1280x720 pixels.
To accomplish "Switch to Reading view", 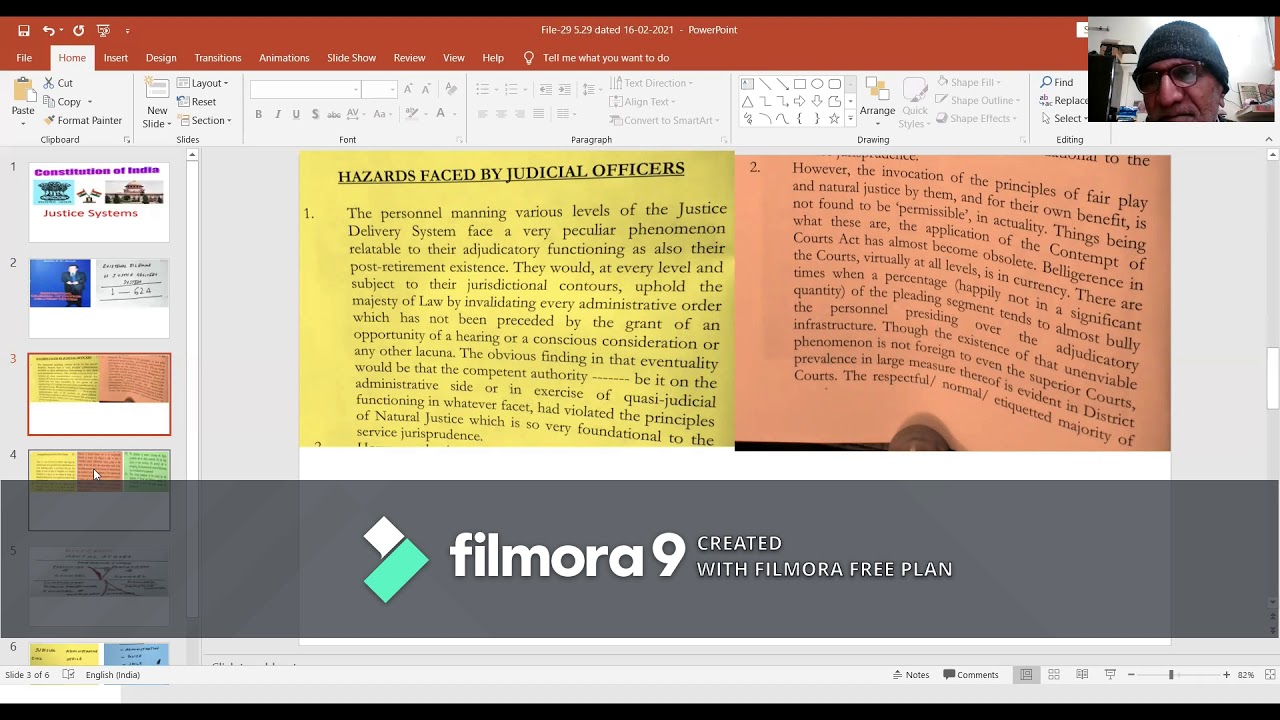I will click(x=1082, y=675).
